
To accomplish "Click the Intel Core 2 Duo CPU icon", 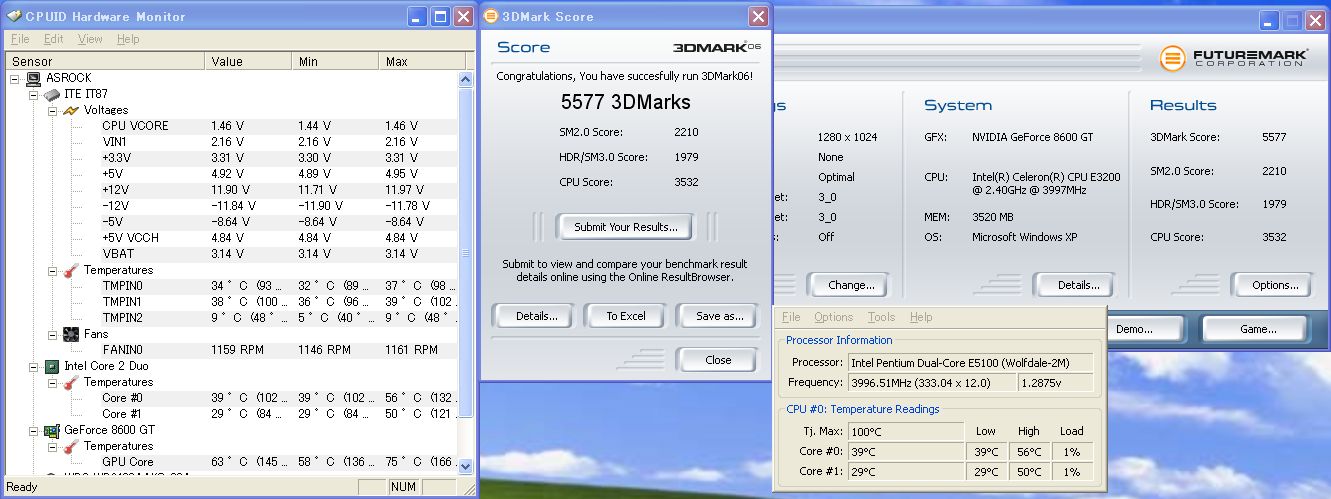I will [52, 366].
